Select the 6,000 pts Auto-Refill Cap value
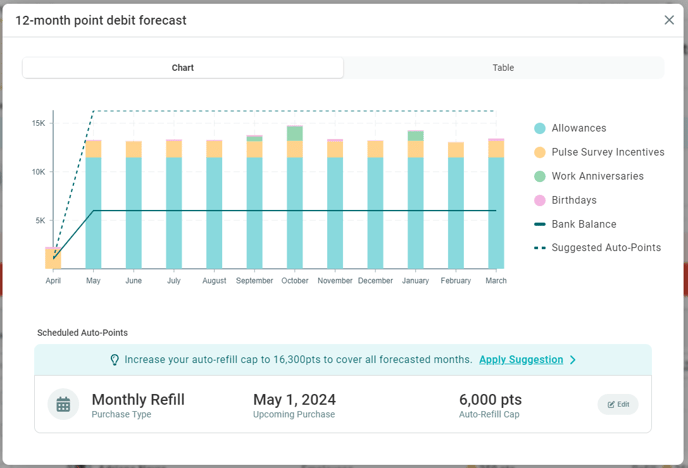The height and width of the screenshot is (468, 688). (x=490, y=400)
